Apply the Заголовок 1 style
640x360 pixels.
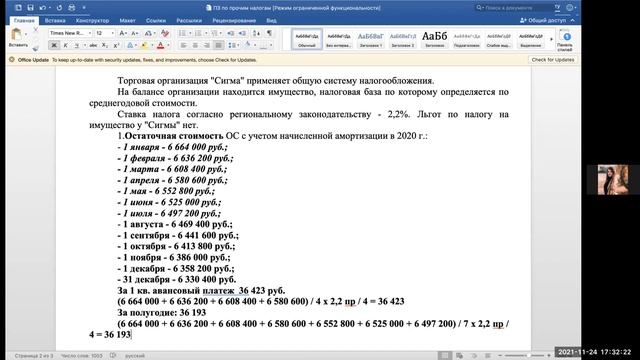click(371, 40)
